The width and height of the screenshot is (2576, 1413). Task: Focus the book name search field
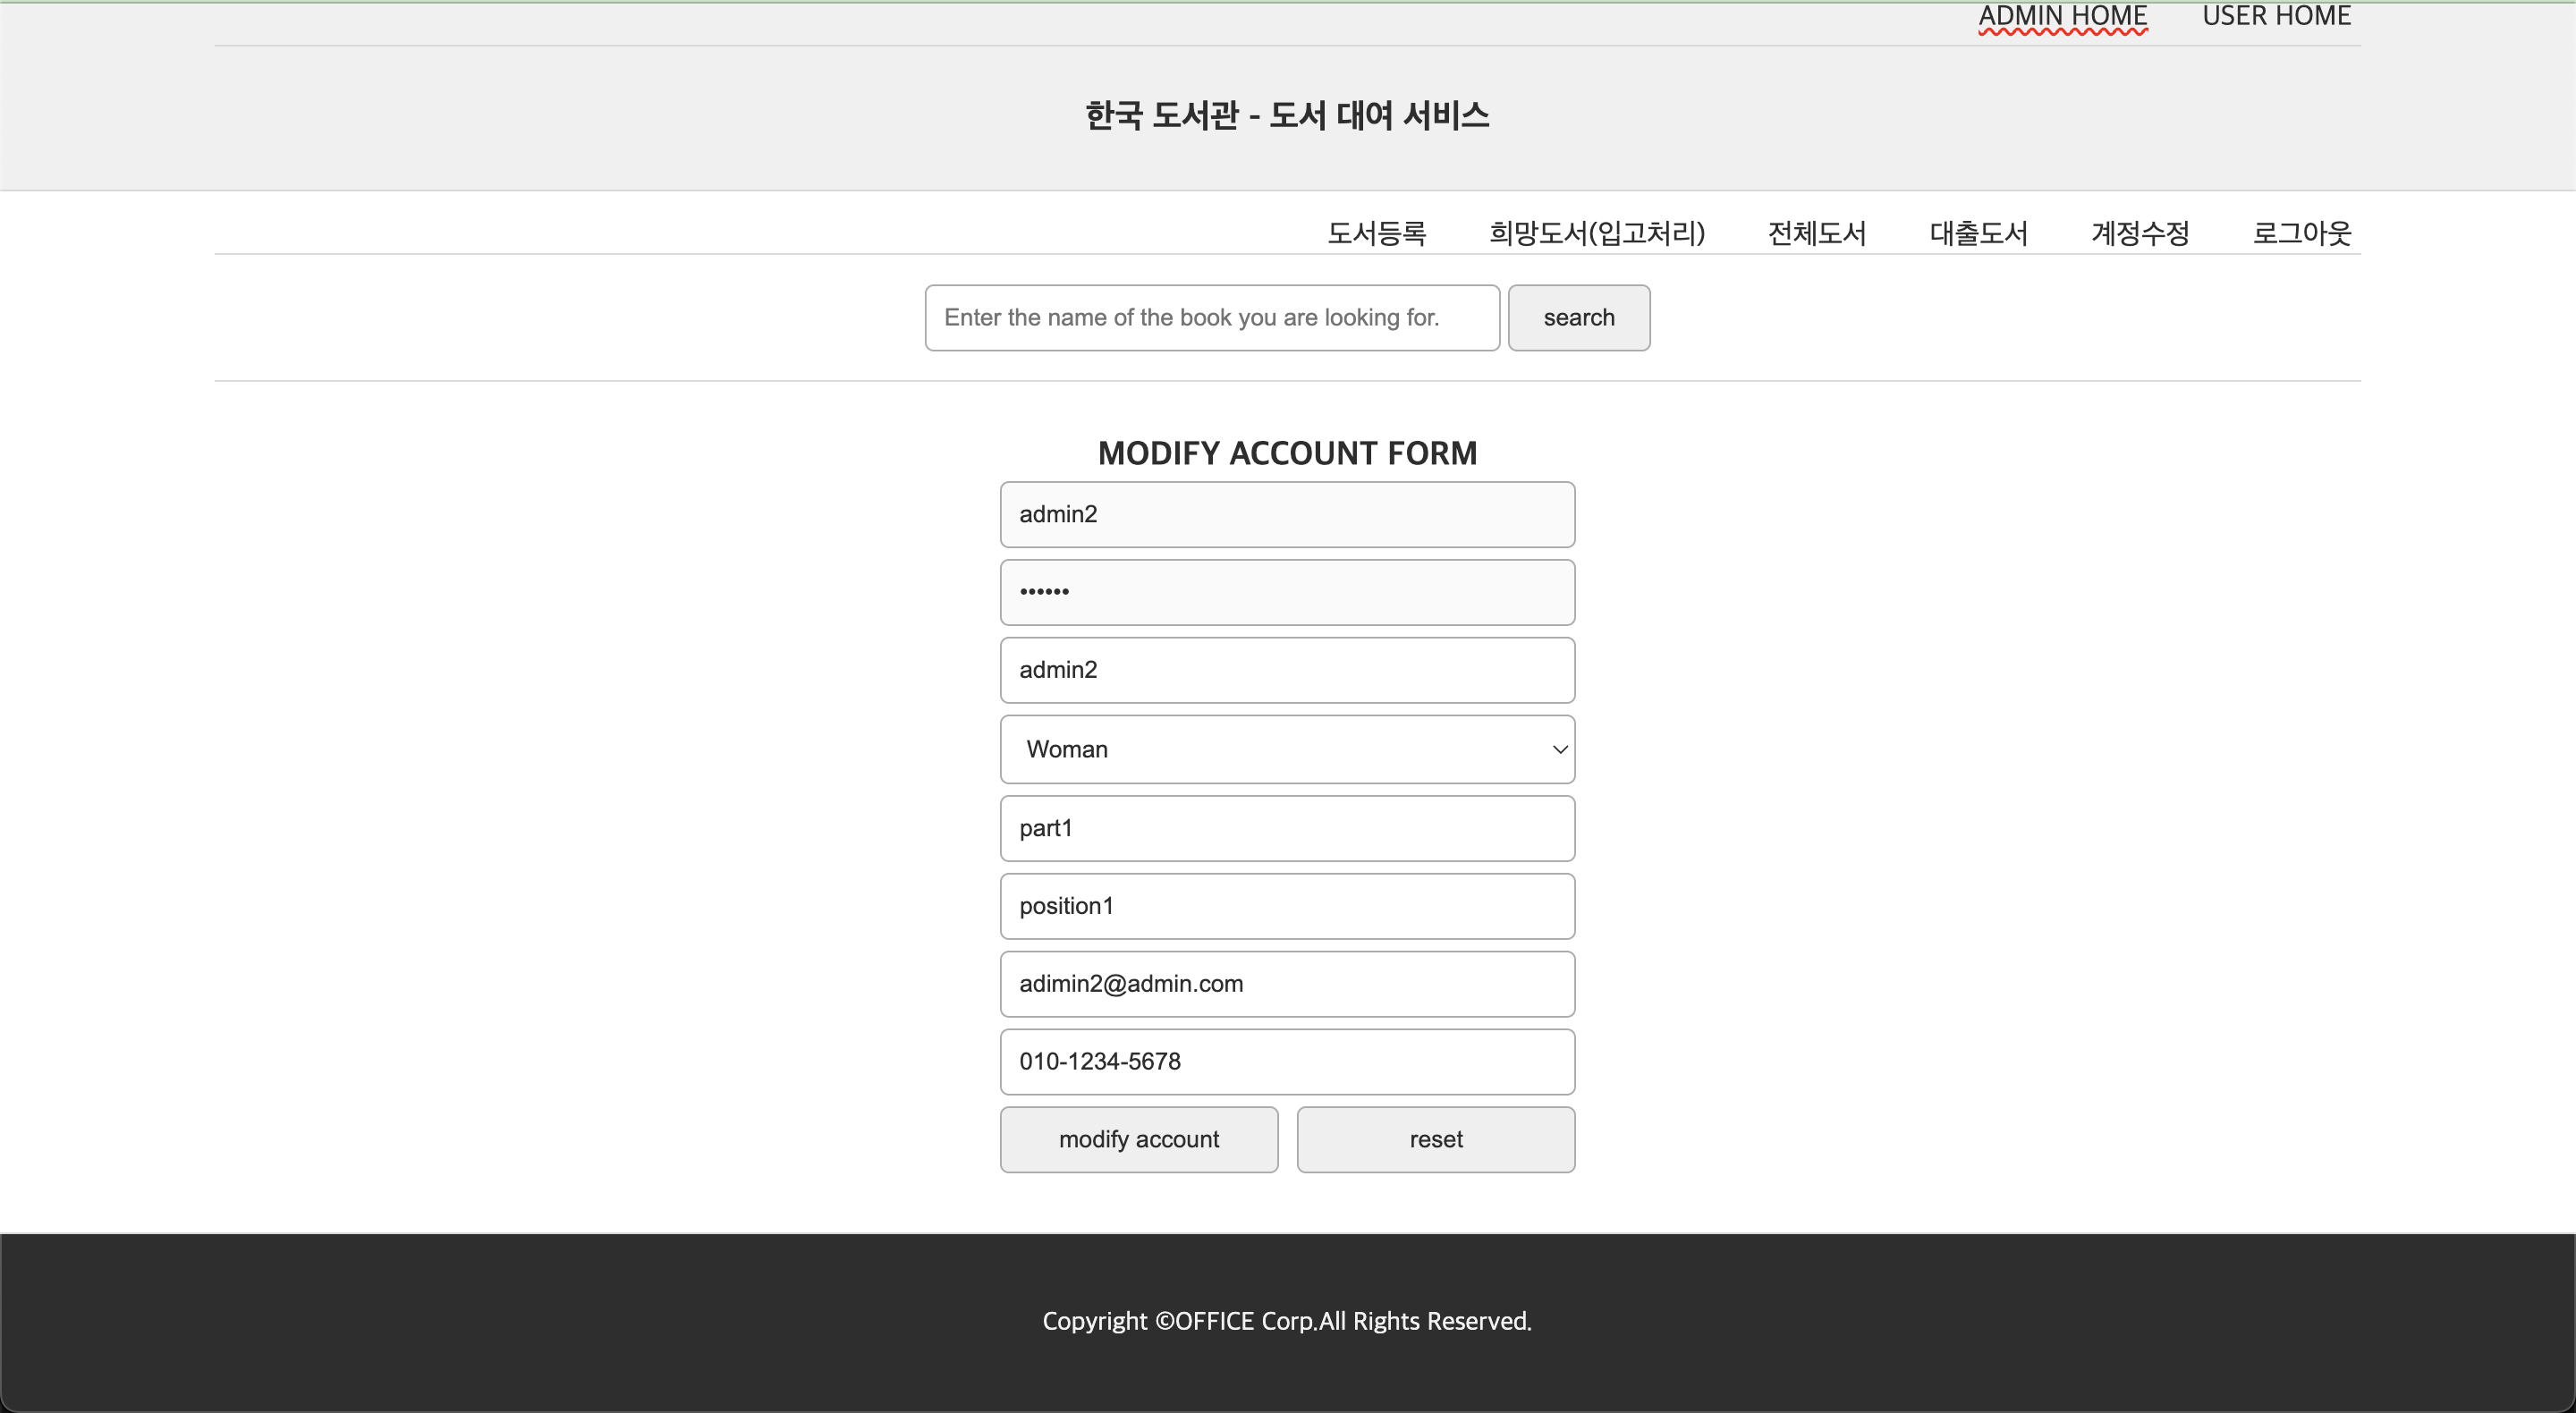[1212, 318]
